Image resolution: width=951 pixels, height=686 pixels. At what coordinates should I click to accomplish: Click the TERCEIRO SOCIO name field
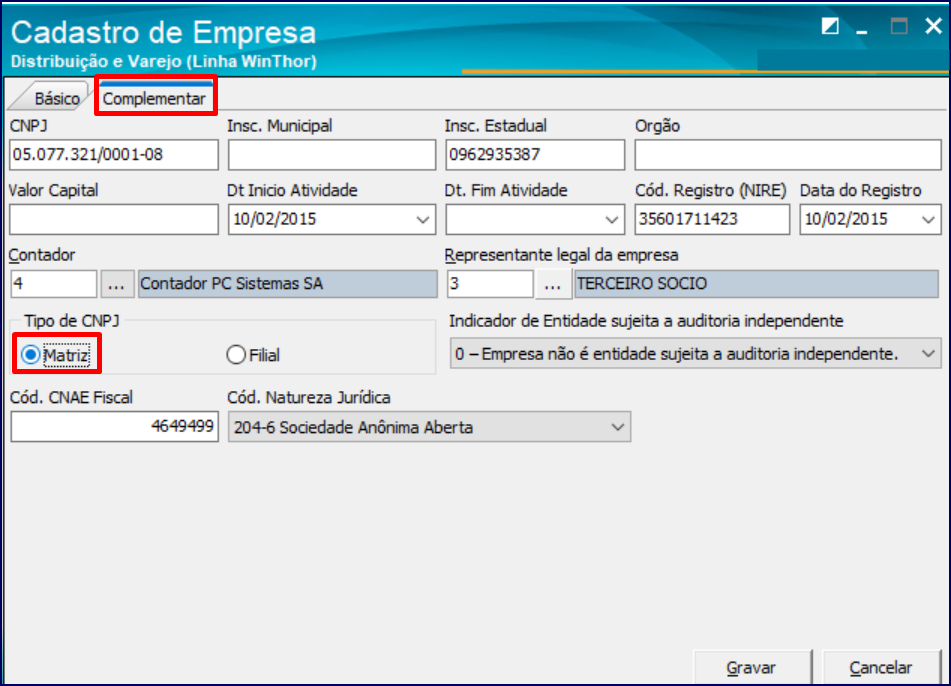pyautogui.click(x=756, y=284)
